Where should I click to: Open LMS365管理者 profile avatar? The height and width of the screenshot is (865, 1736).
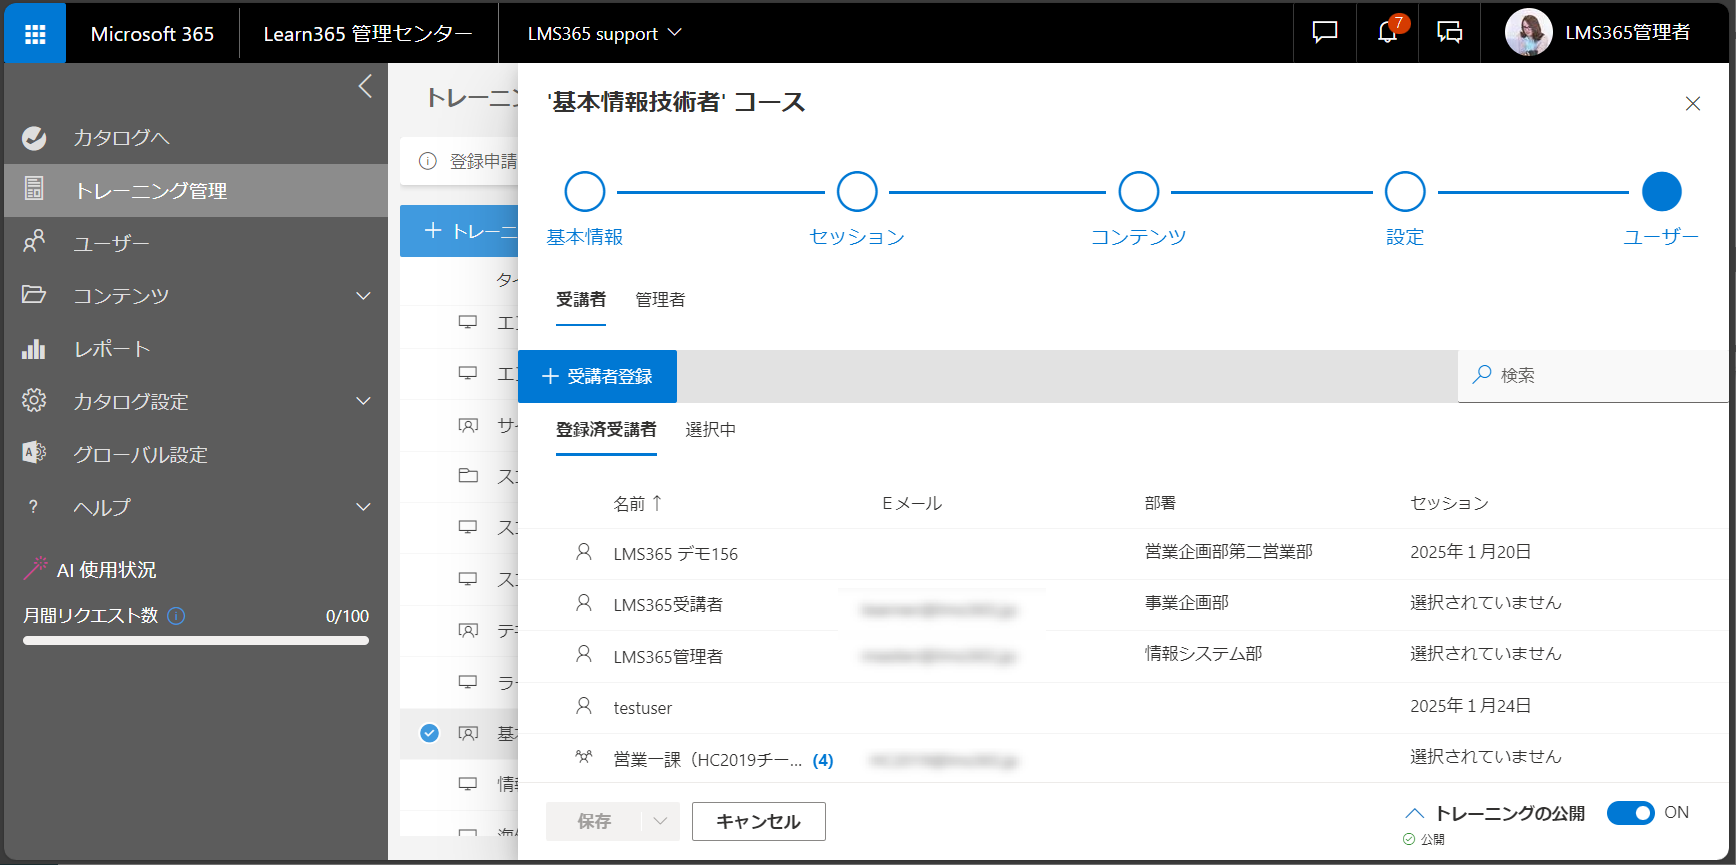click(1528, 33)
